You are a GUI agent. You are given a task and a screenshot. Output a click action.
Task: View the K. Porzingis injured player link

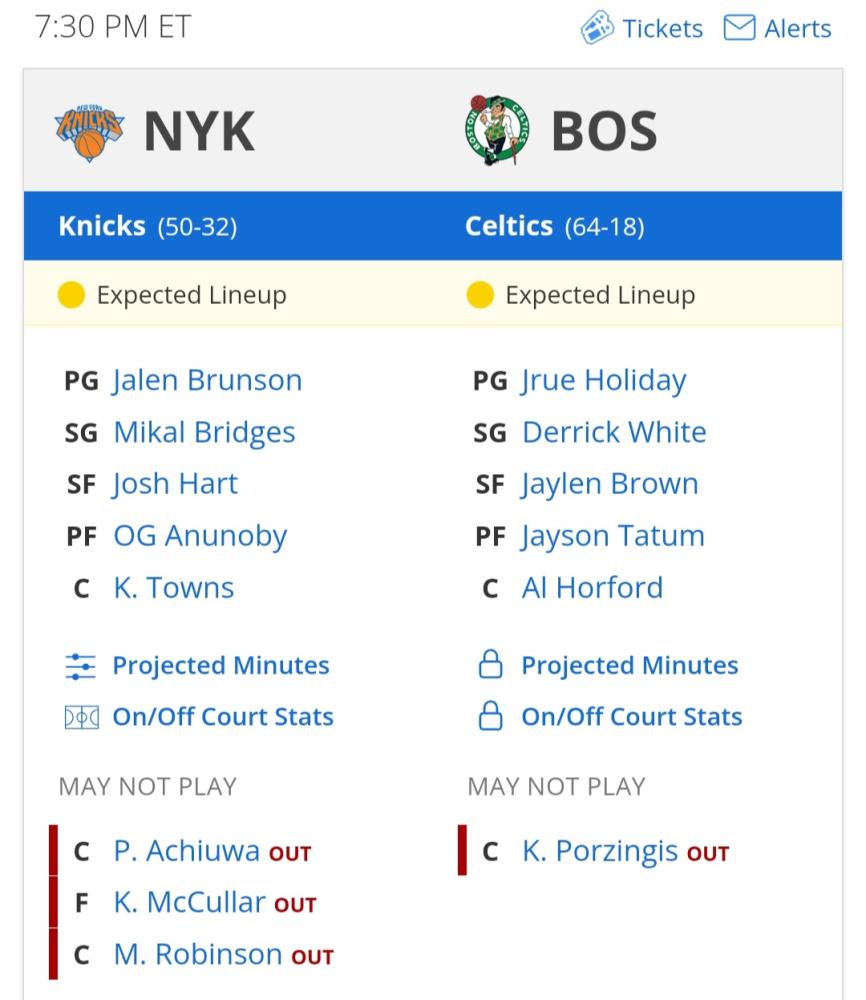coord(599,851)
